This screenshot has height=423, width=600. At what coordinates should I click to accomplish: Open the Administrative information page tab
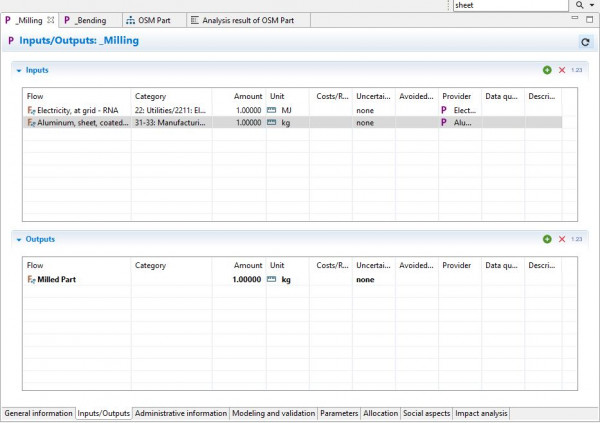(x=181, y=413)
